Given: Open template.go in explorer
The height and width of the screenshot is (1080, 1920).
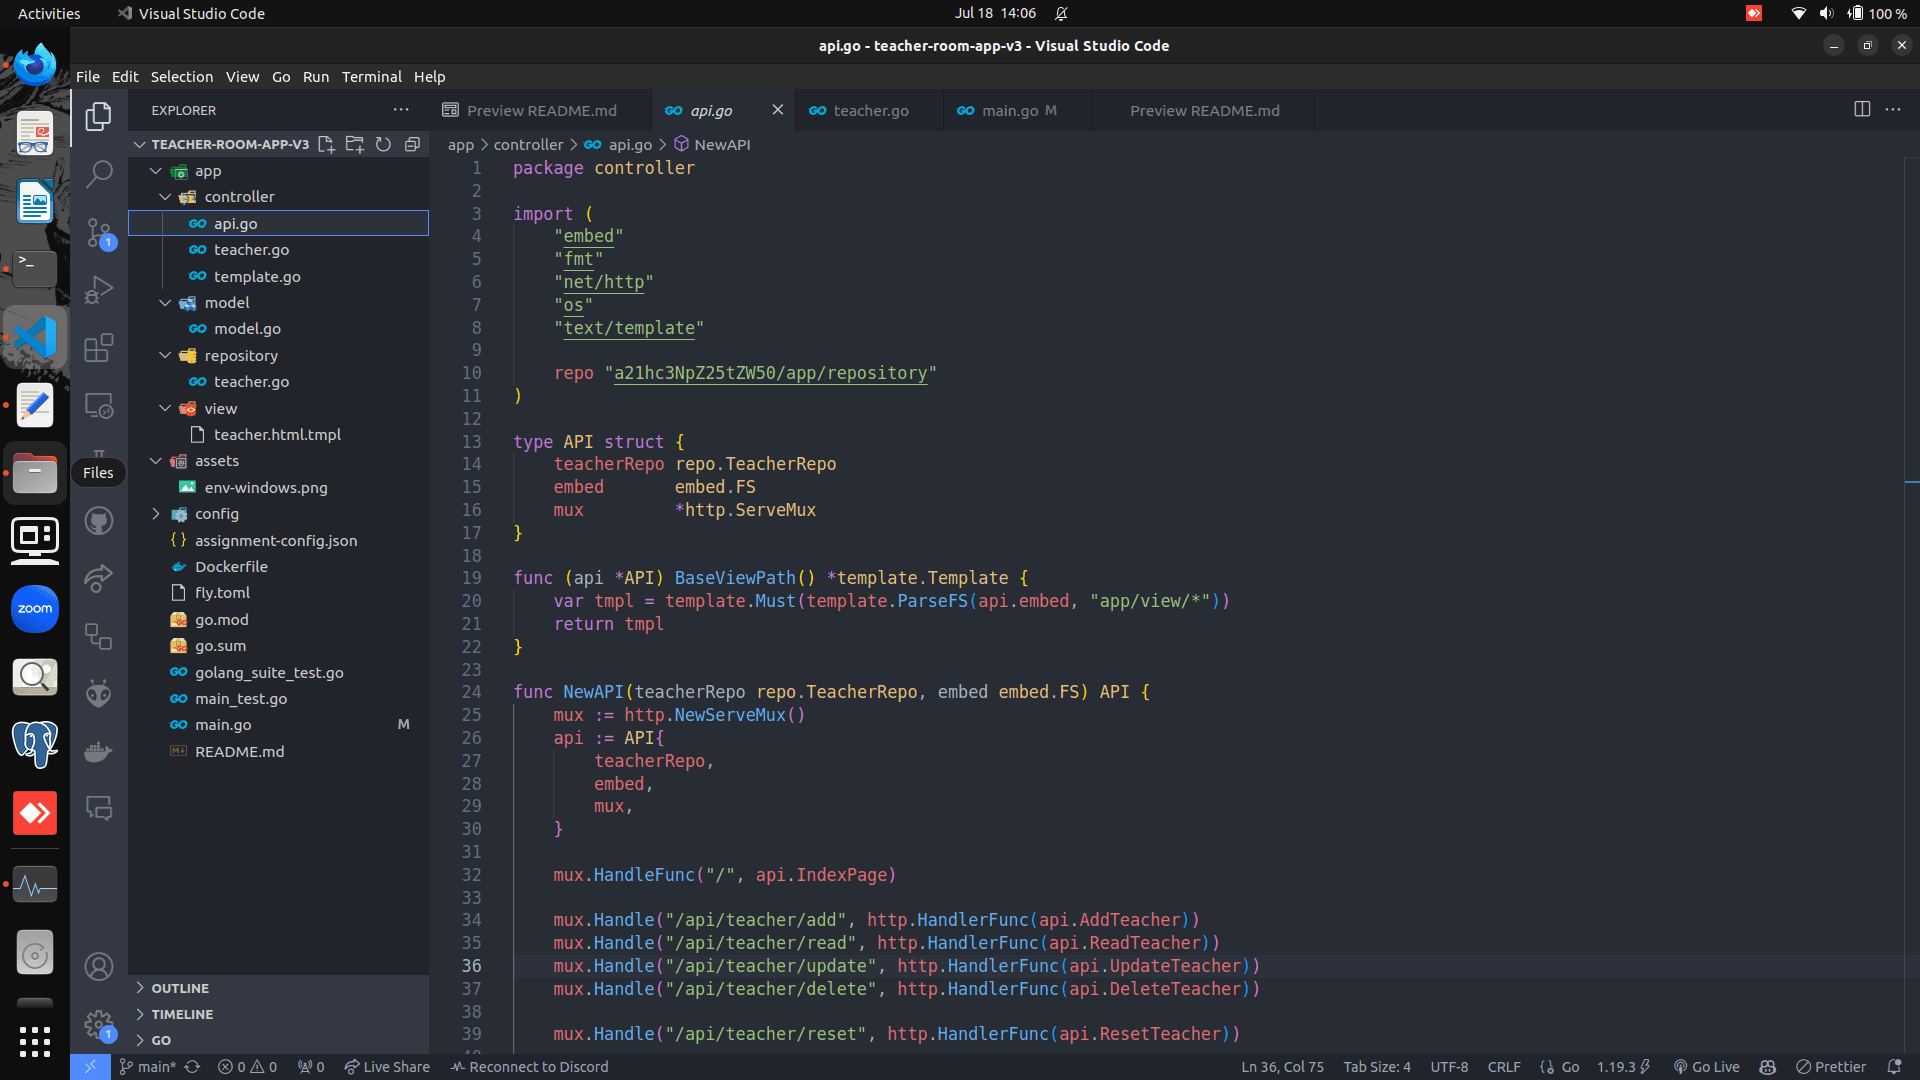Looking at the screenshot, I should (257, 277).
